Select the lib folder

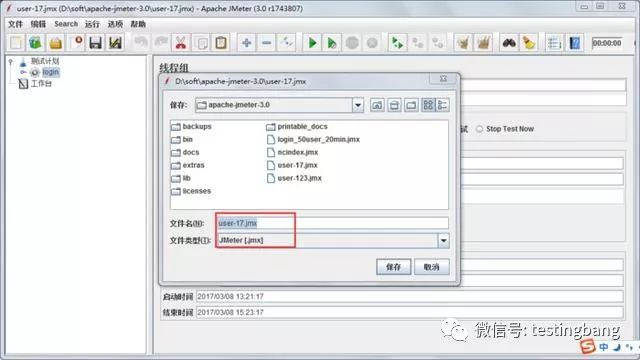(x=181, y=178)
